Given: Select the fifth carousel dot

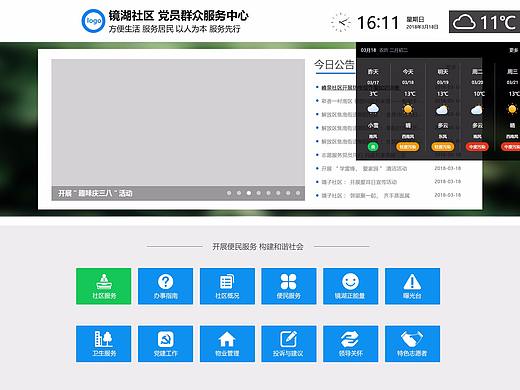Looking at the screenshot, I should 268,193.
